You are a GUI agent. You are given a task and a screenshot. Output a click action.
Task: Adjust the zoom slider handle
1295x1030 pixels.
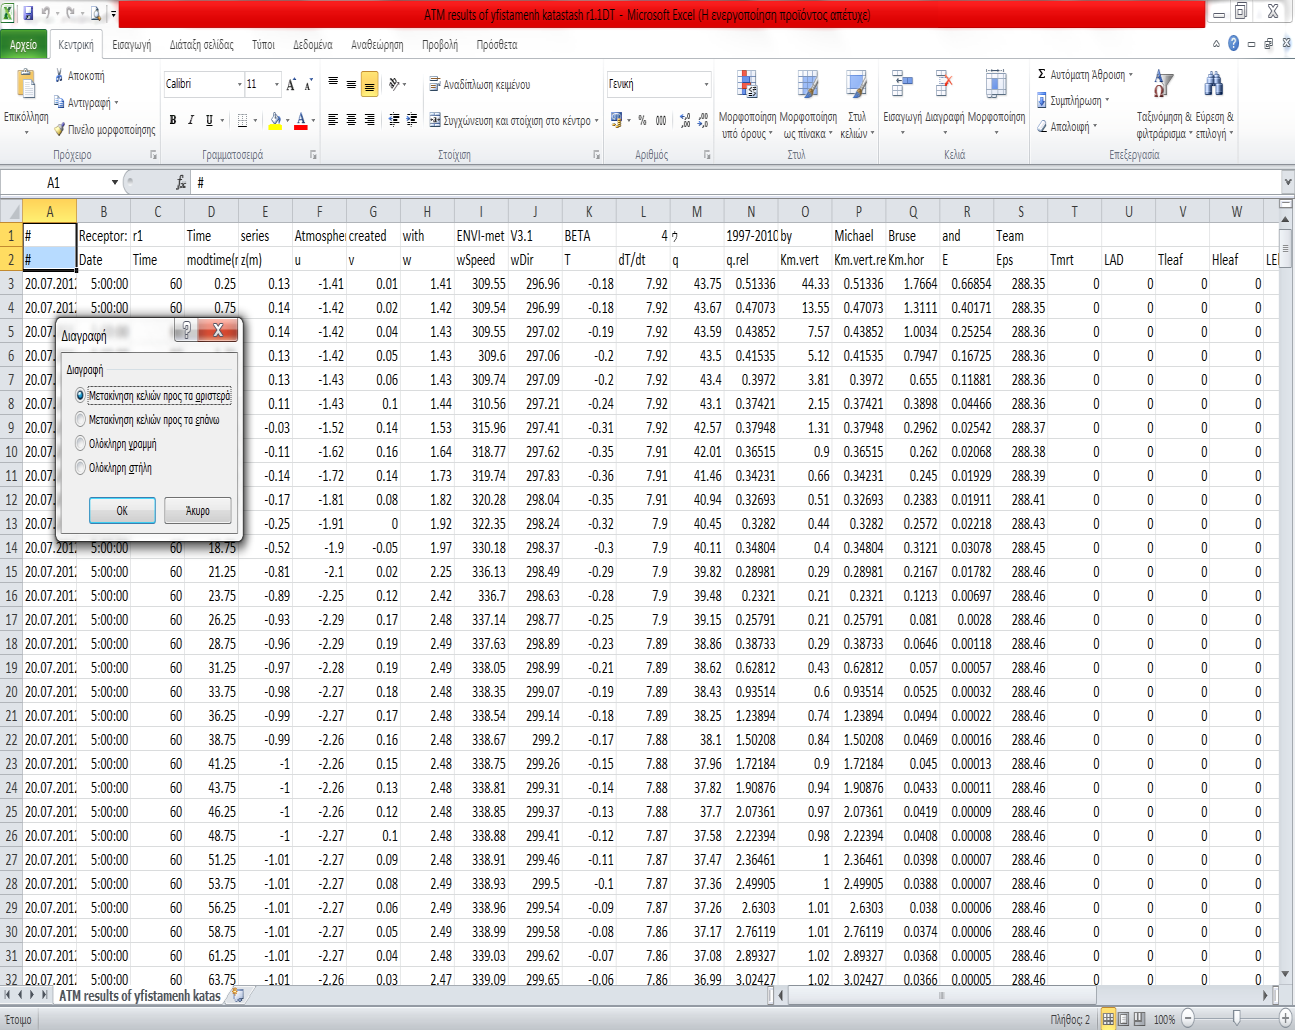pyautogui.click(x=1237, y=1018)
